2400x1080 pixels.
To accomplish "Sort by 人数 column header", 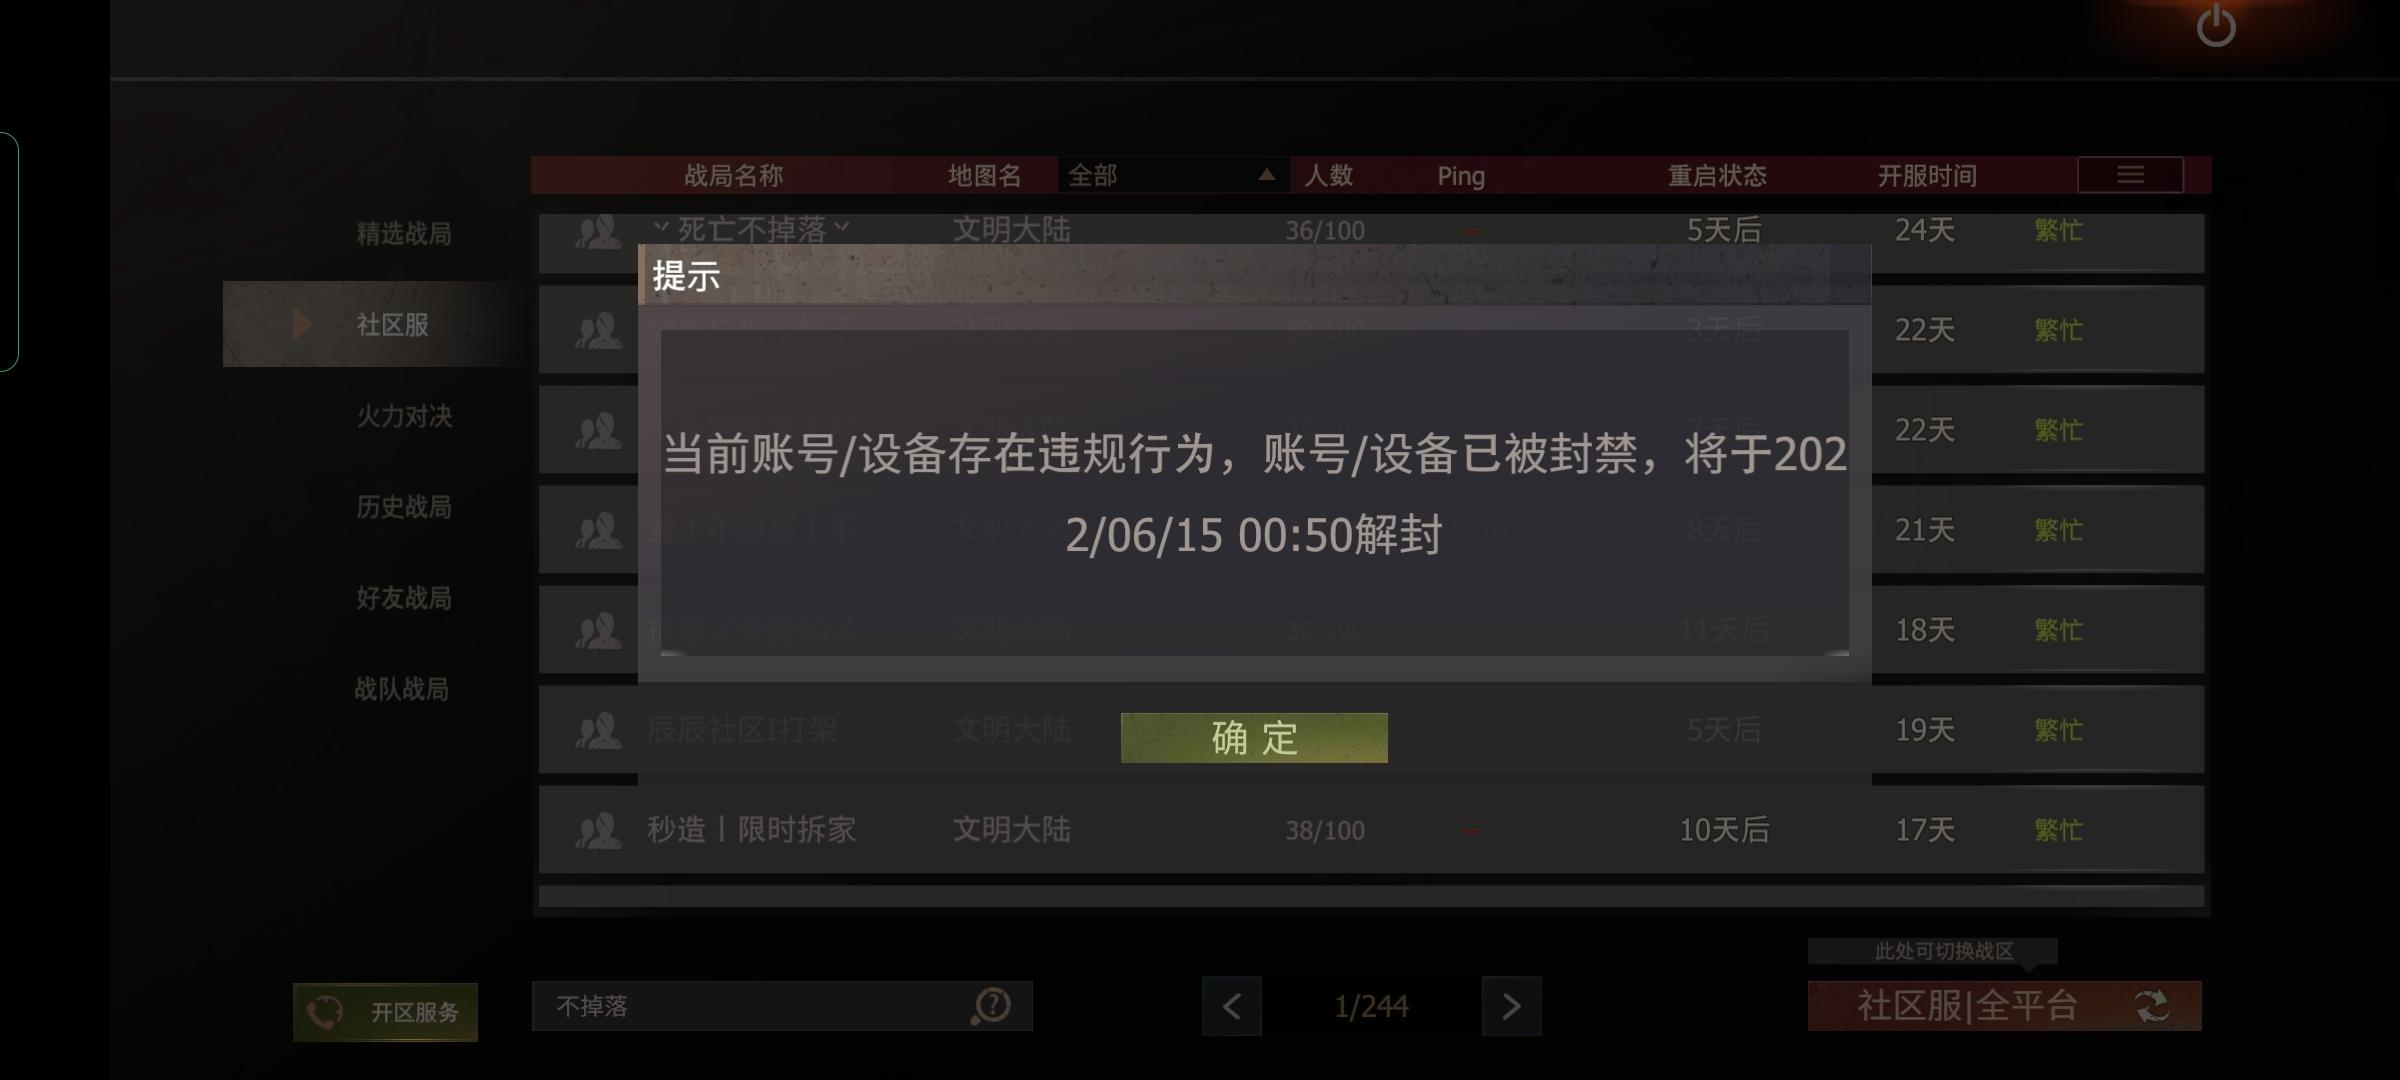I will pos(1328,176).
